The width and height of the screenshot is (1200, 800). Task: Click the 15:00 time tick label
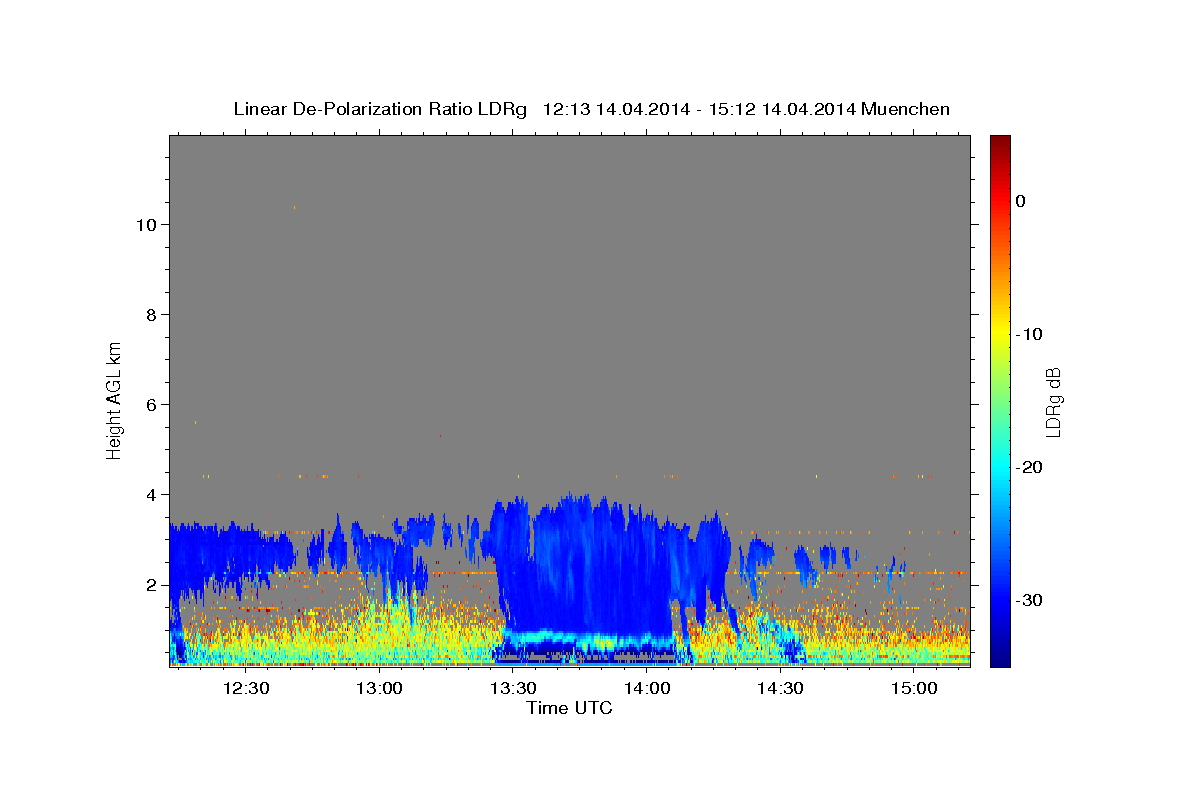[914, 688]
